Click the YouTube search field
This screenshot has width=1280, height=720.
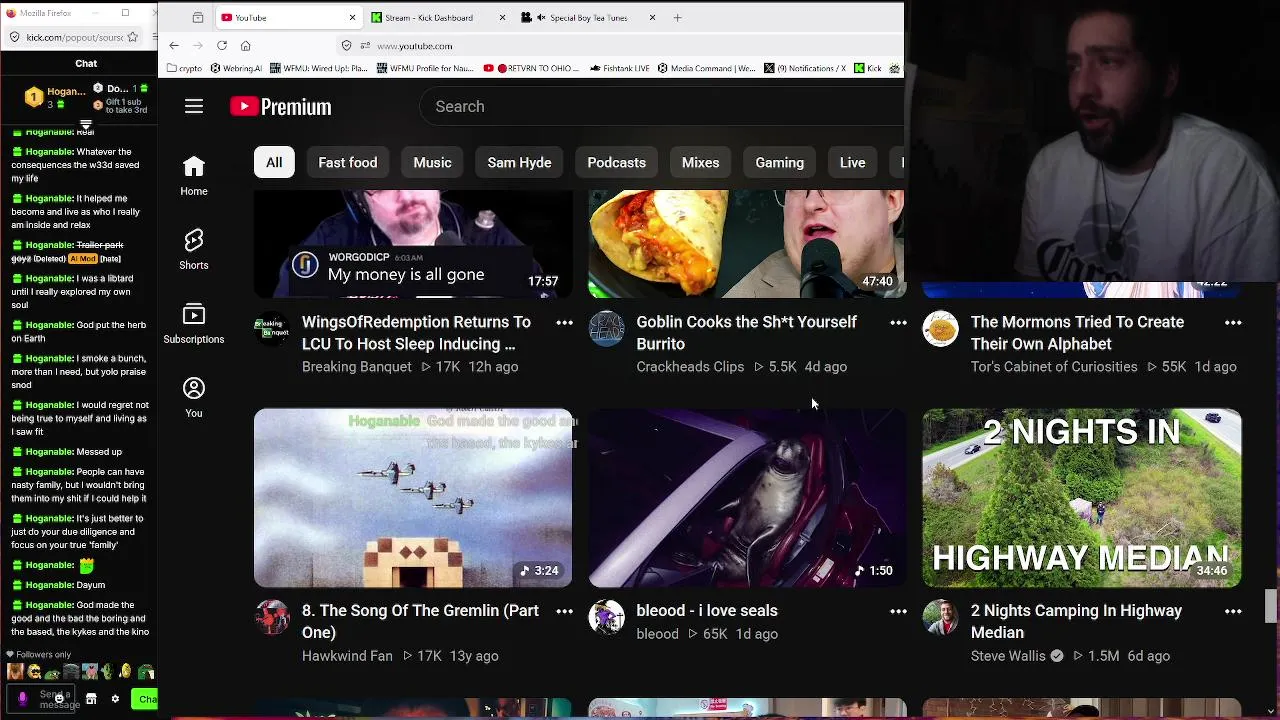(x=660, y=106)
